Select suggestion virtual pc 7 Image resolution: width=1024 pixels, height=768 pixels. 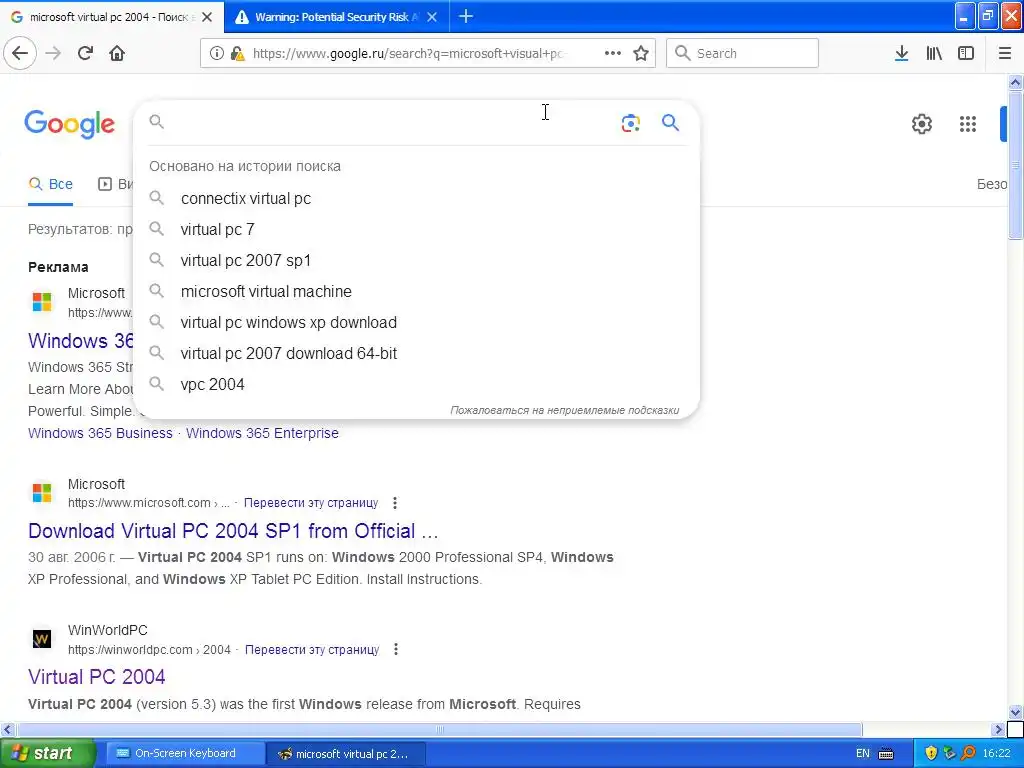click(x=416, y=229)
